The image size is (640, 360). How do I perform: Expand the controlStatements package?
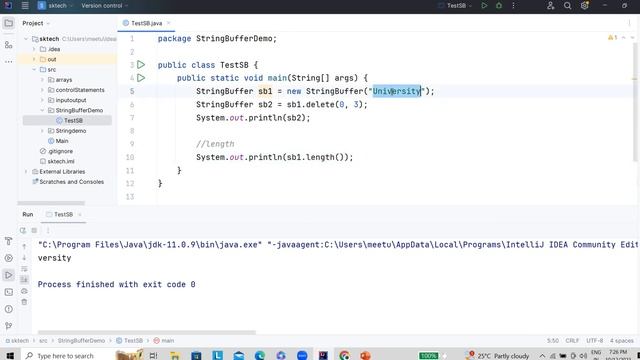click(42, 90)
